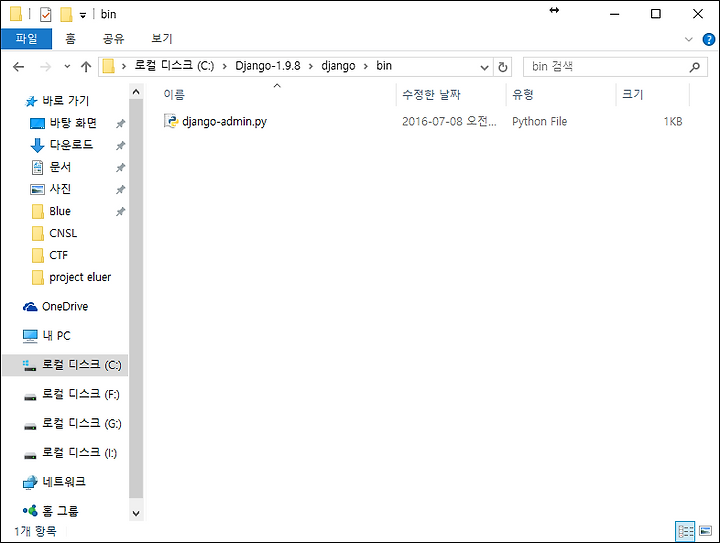Expand the chevron after django in path

[x=366, y=67]
